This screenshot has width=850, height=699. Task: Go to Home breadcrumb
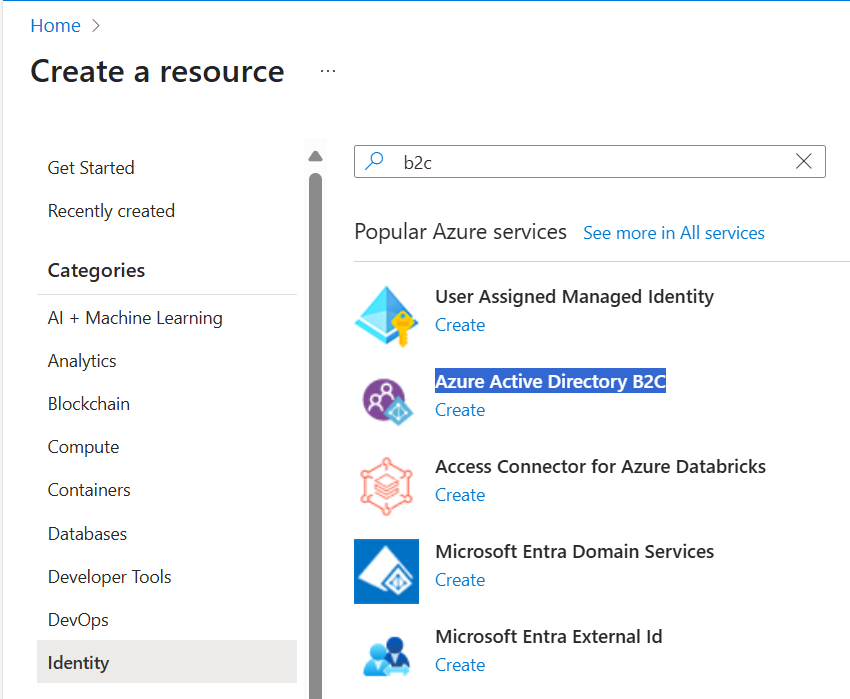[55, 25]
